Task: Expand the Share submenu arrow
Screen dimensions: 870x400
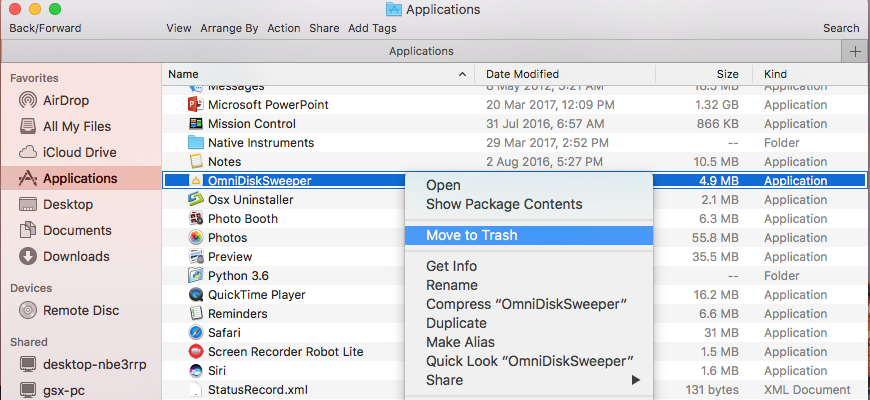Action: [x=635, y=380]
